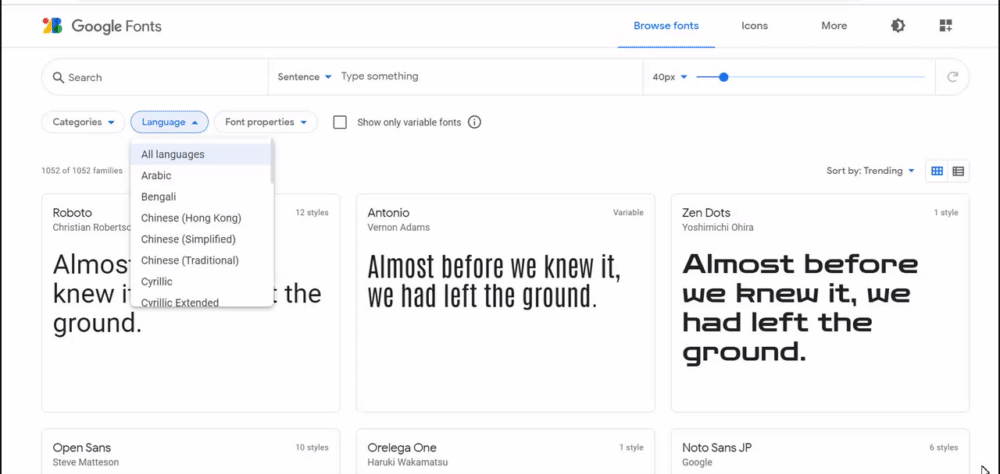The image size is (1000, 474).
Task: Click the 12 styles label on Roboto
Action: click(312, 213)
